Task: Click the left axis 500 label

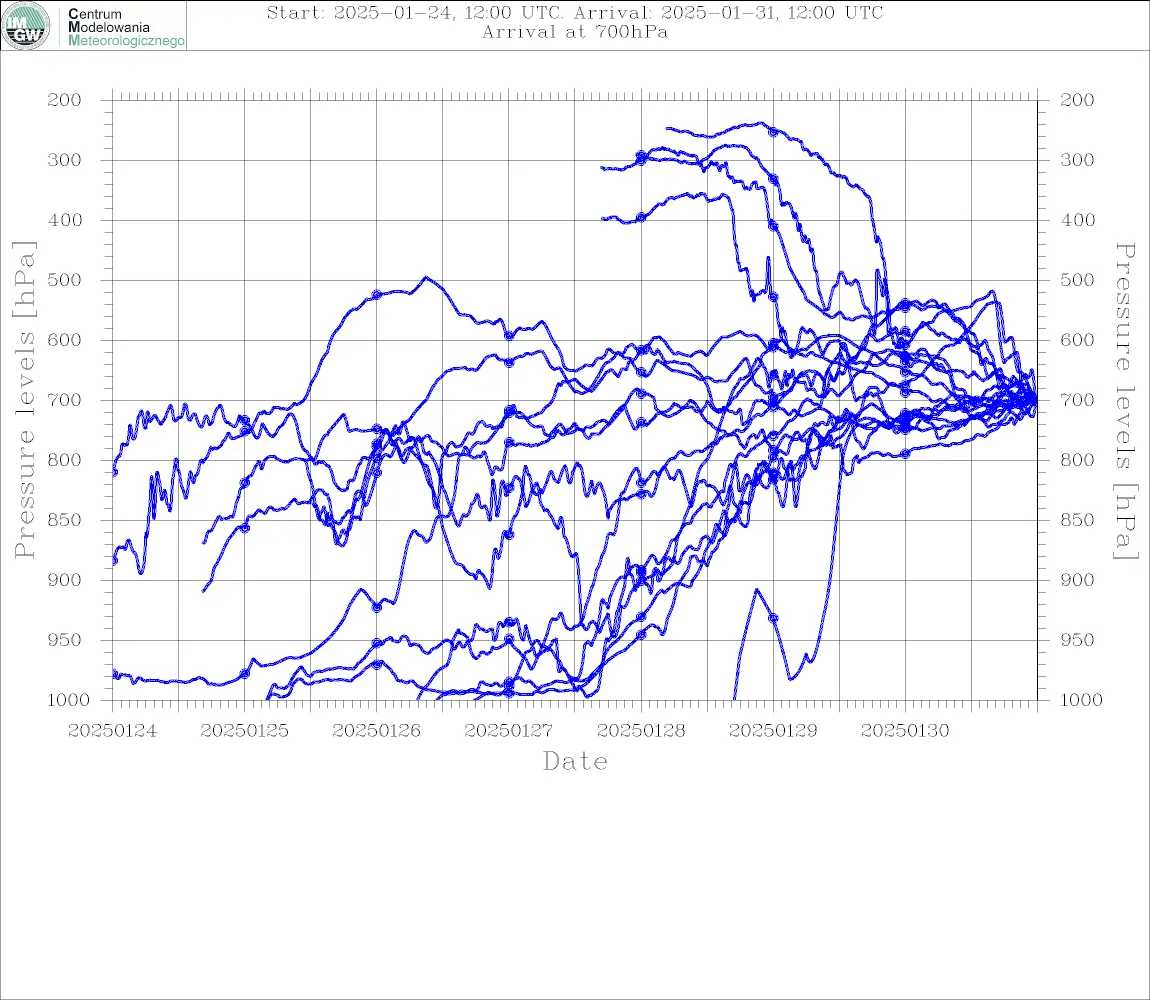Action: point(65,280)
